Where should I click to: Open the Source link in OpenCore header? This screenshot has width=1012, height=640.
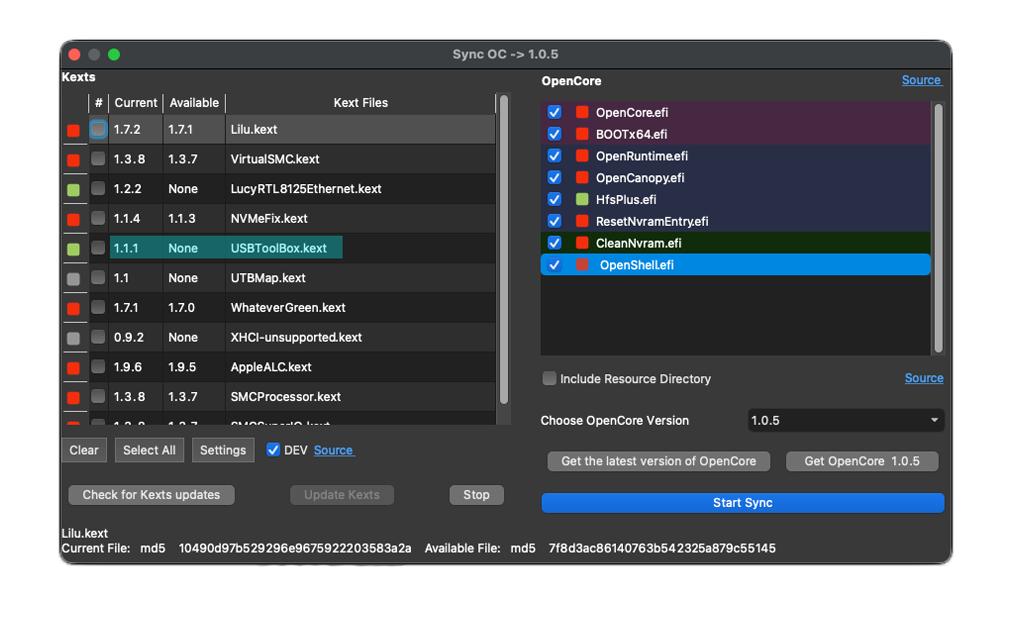pos(921,80)
